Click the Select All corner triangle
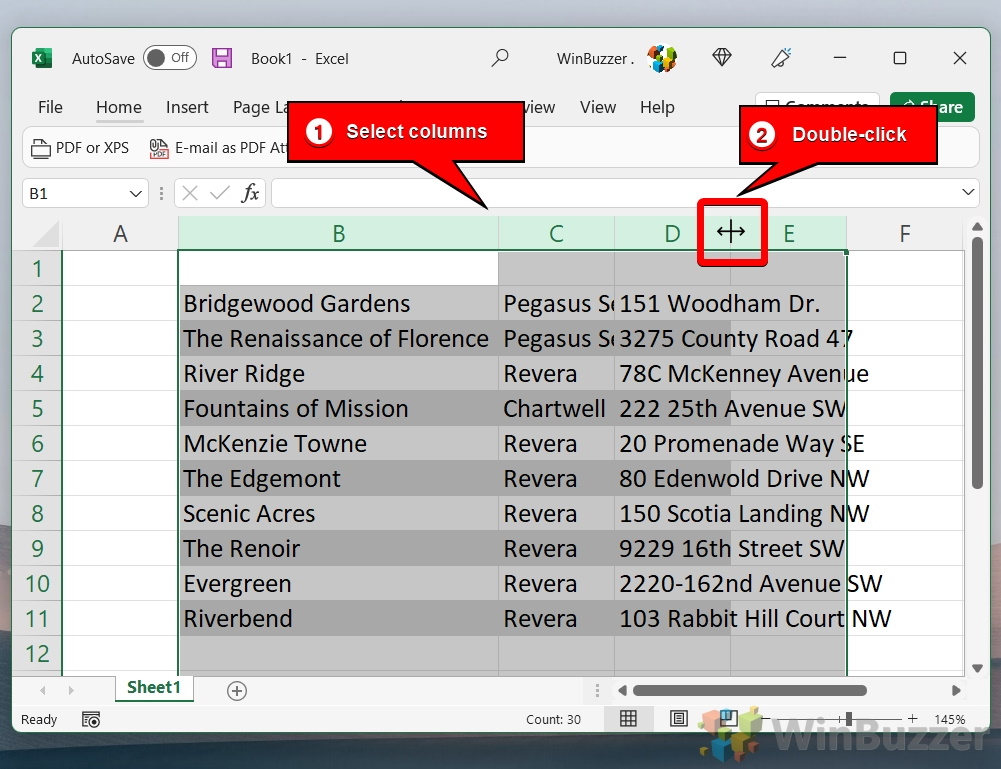Image resolution: width=1001 pixels, height=769 pixels. (47, 234)
